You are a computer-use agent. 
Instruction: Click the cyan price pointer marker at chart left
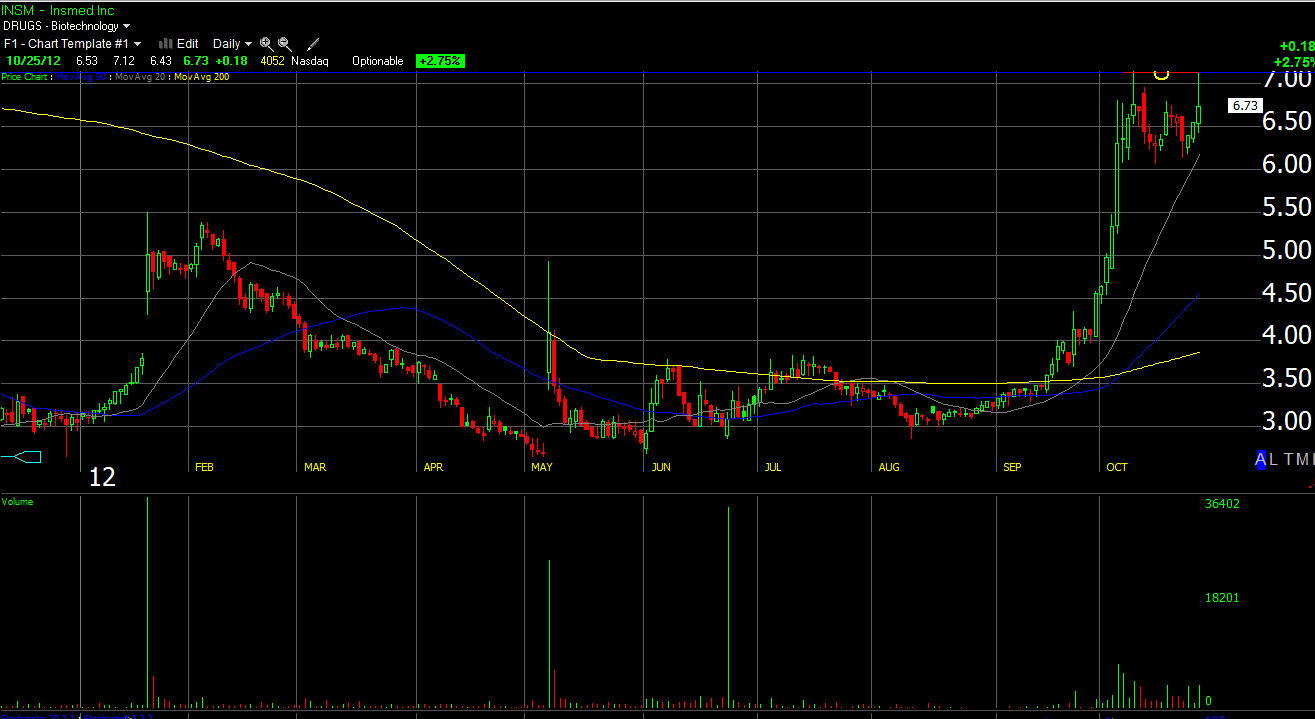tap(21, 457)
